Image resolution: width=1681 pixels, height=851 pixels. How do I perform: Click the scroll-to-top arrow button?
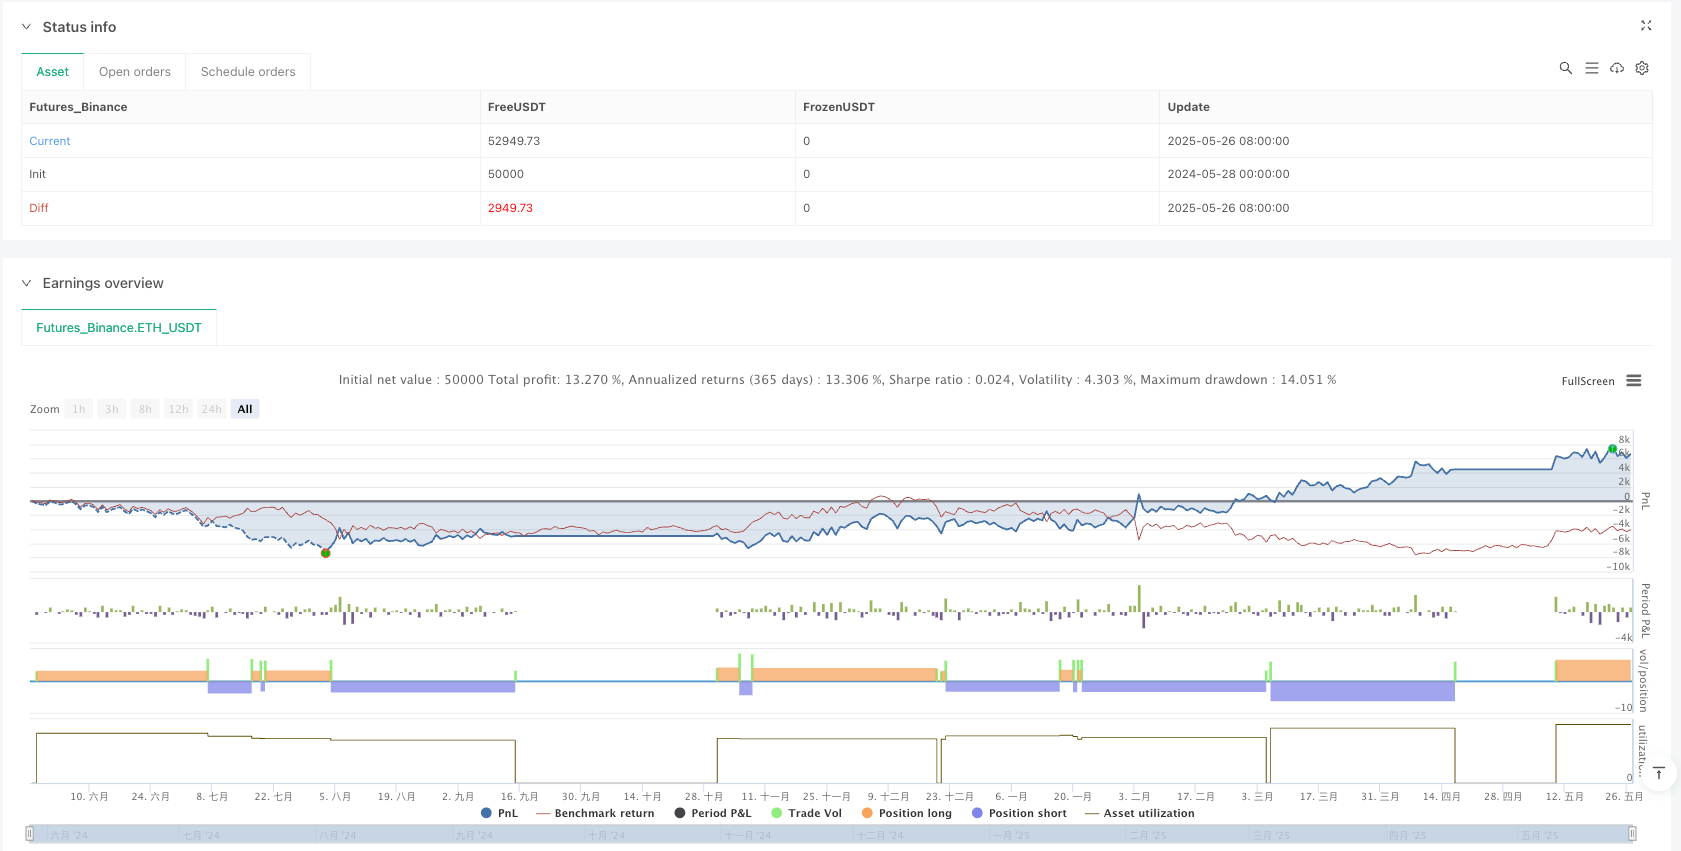click(1658, 773)
